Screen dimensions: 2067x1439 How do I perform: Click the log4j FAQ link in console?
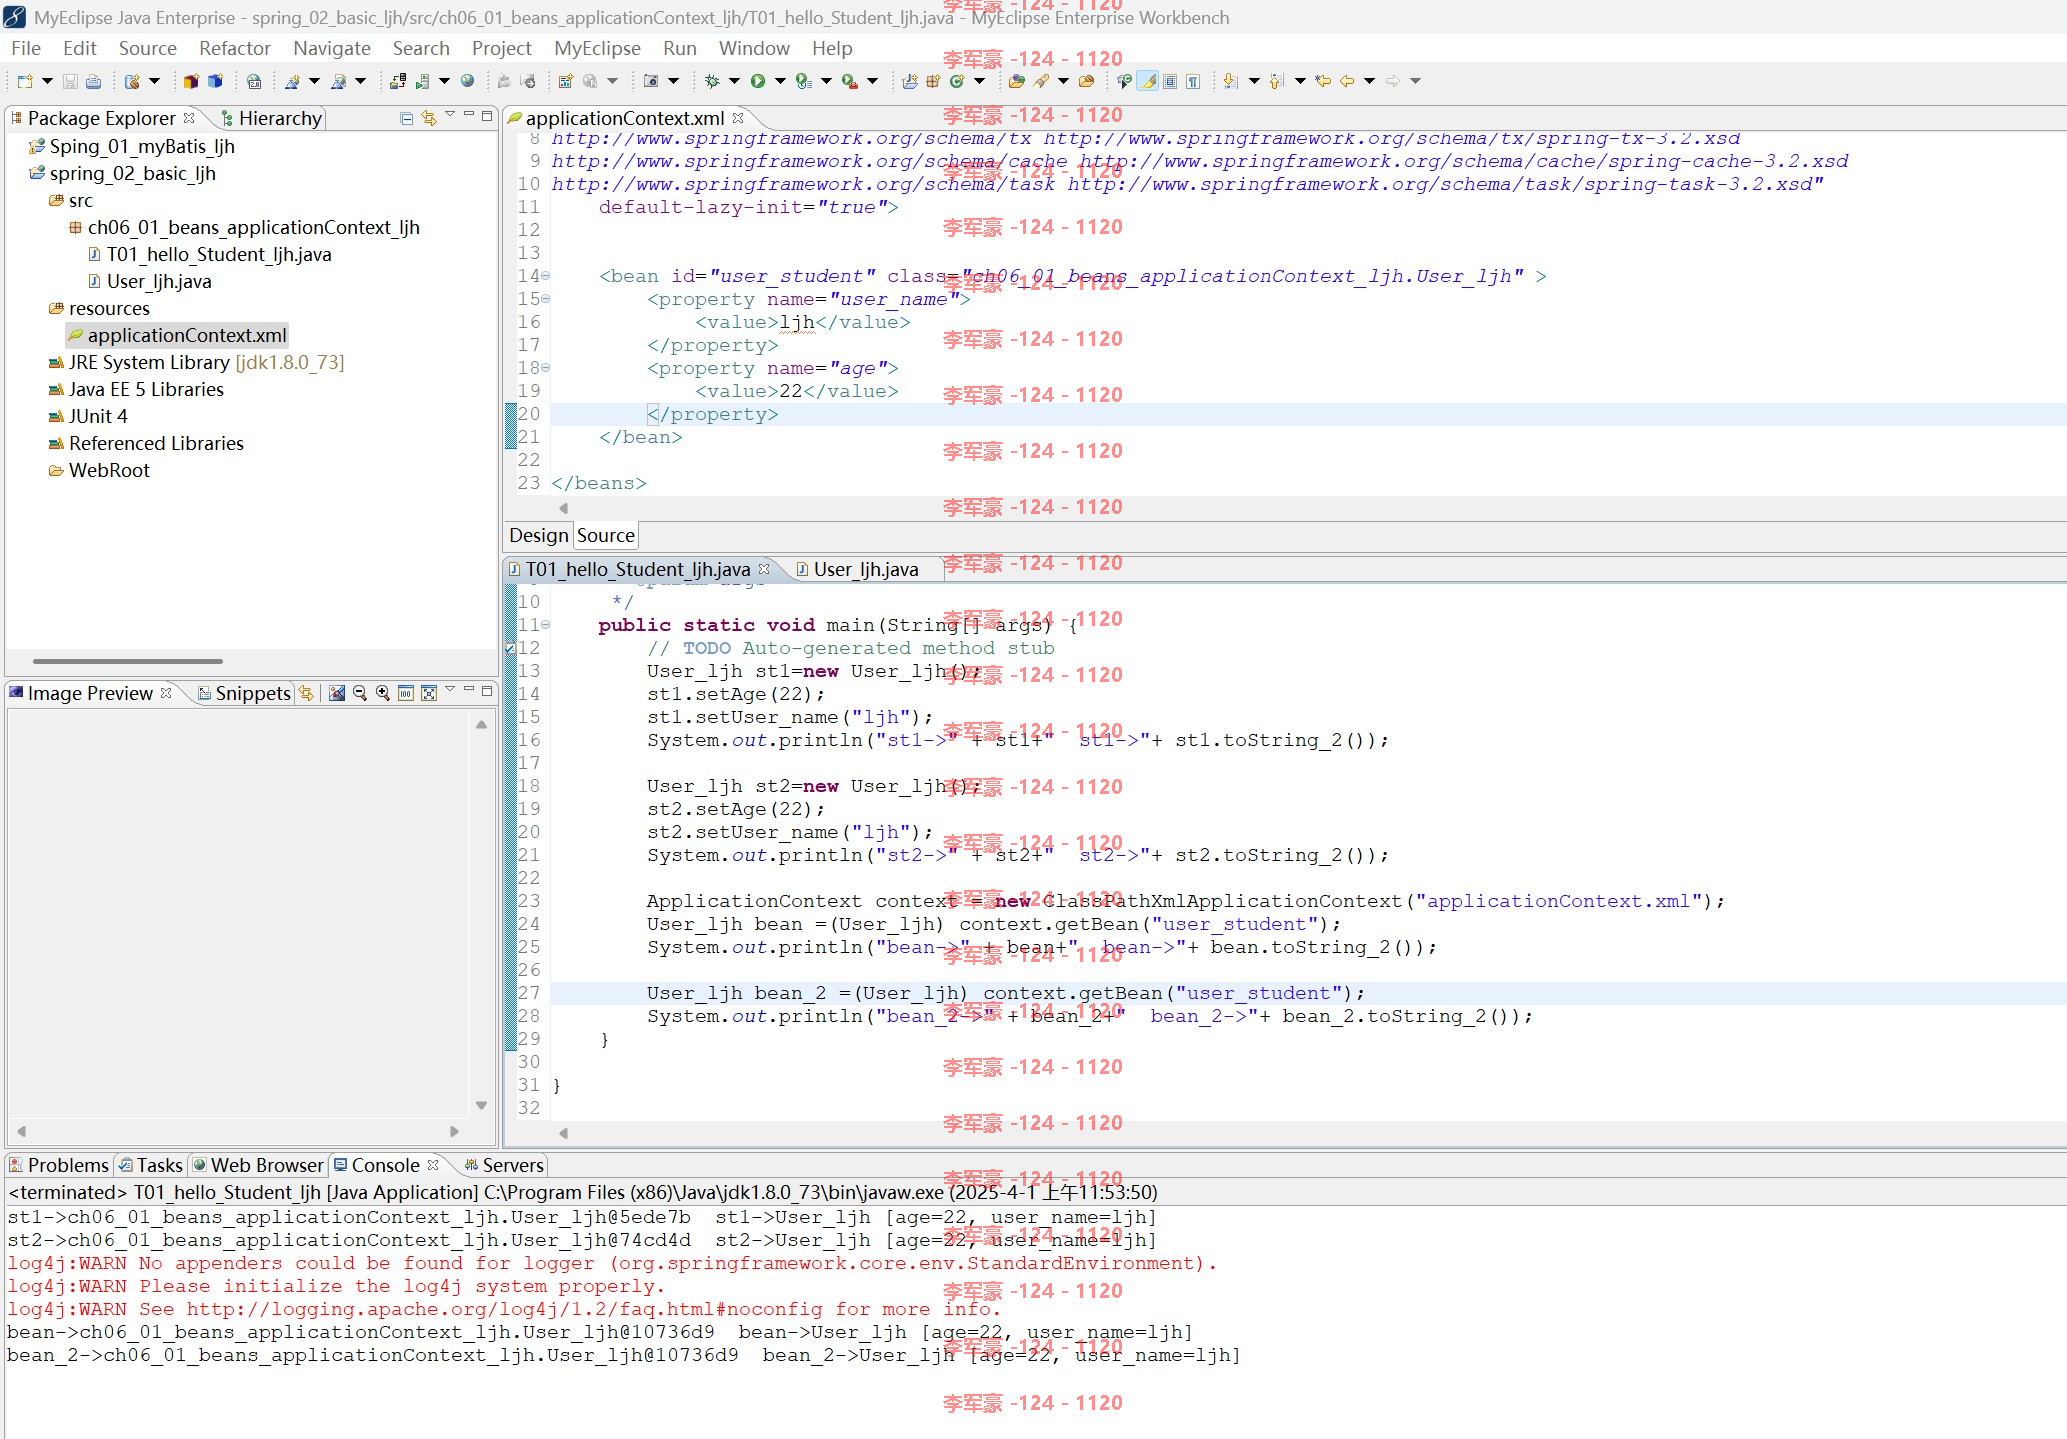point(505,1309)
